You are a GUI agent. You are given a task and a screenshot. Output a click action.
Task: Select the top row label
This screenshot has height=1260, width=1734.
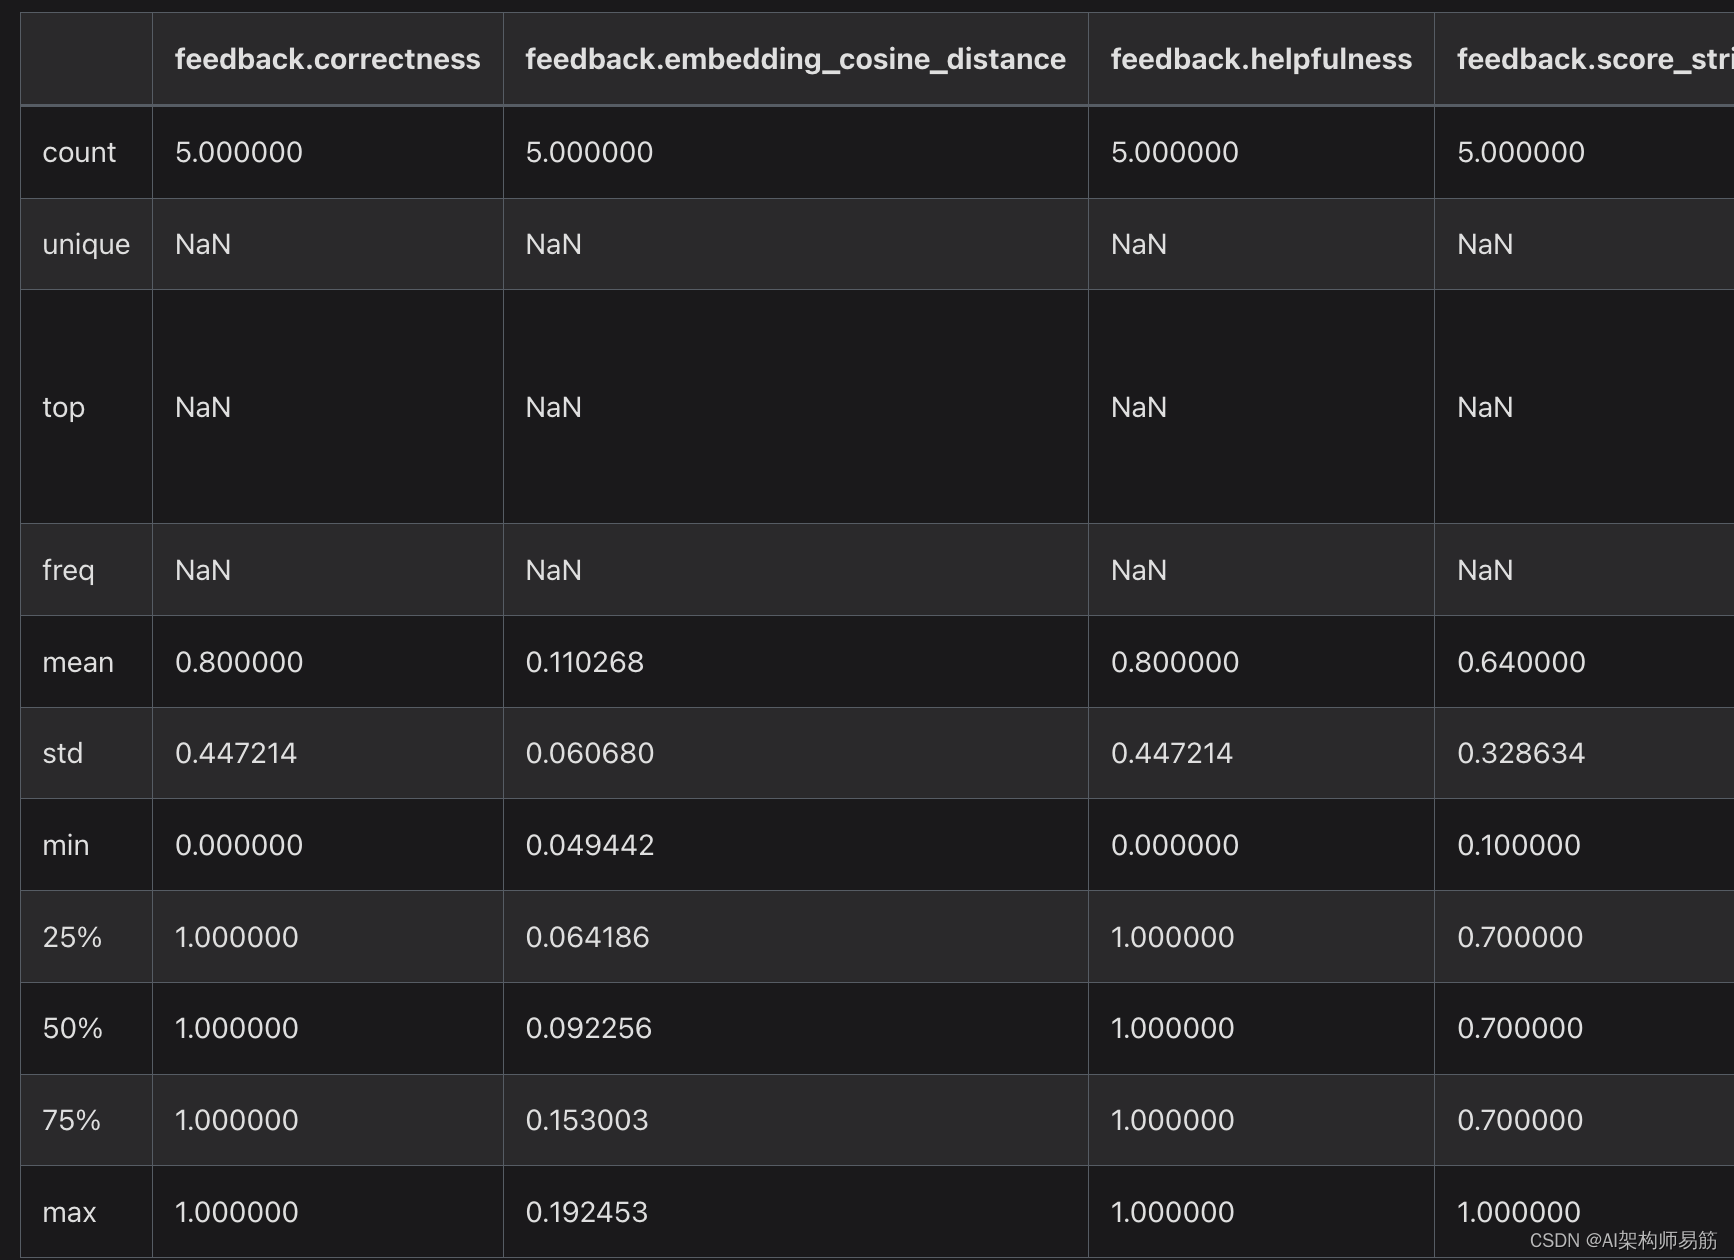coord(63,406)
